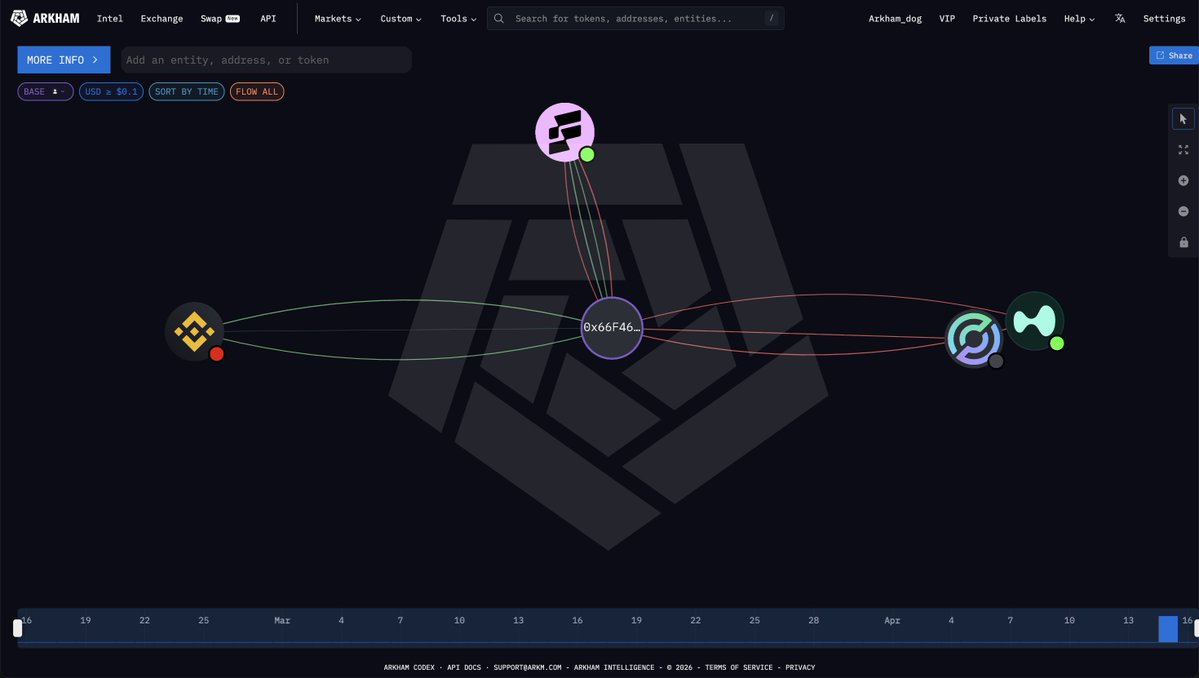
Task: Zoom out with the minus icon
Action: coord(1183,211)
